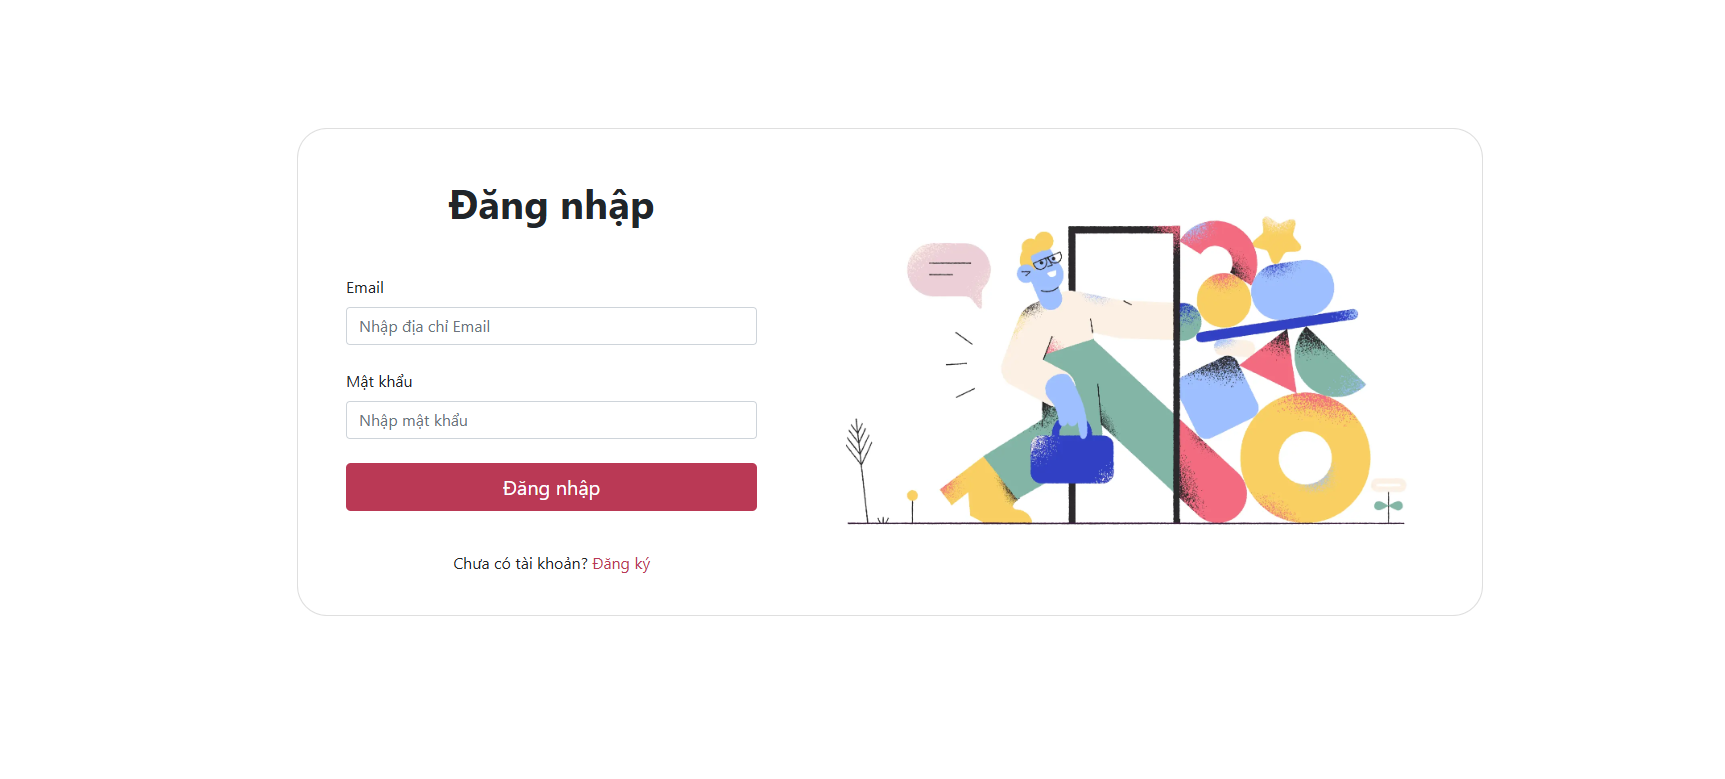This screenshot has width=1725, height=779.
Task: Click the 'Email' field label
Action: [x=365, y=287]
